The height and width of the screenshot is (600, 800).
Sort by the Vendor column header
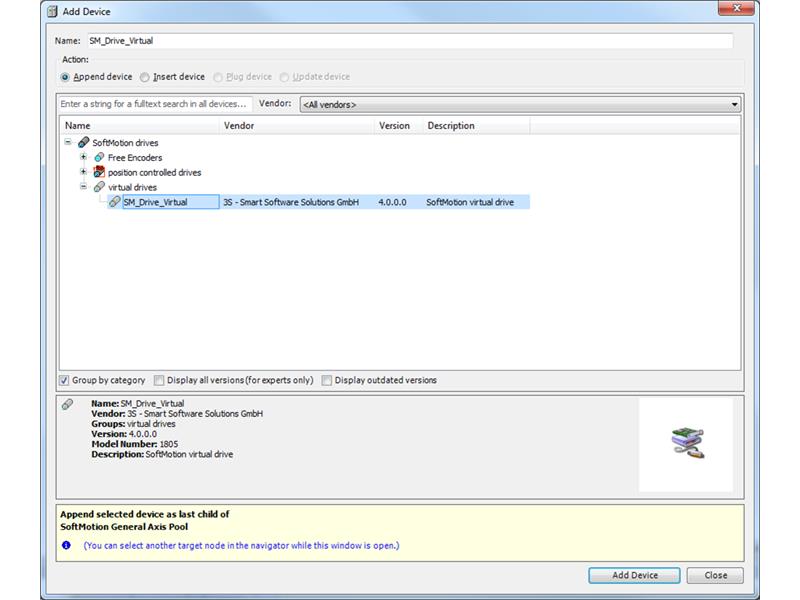(x=297, y=126)
